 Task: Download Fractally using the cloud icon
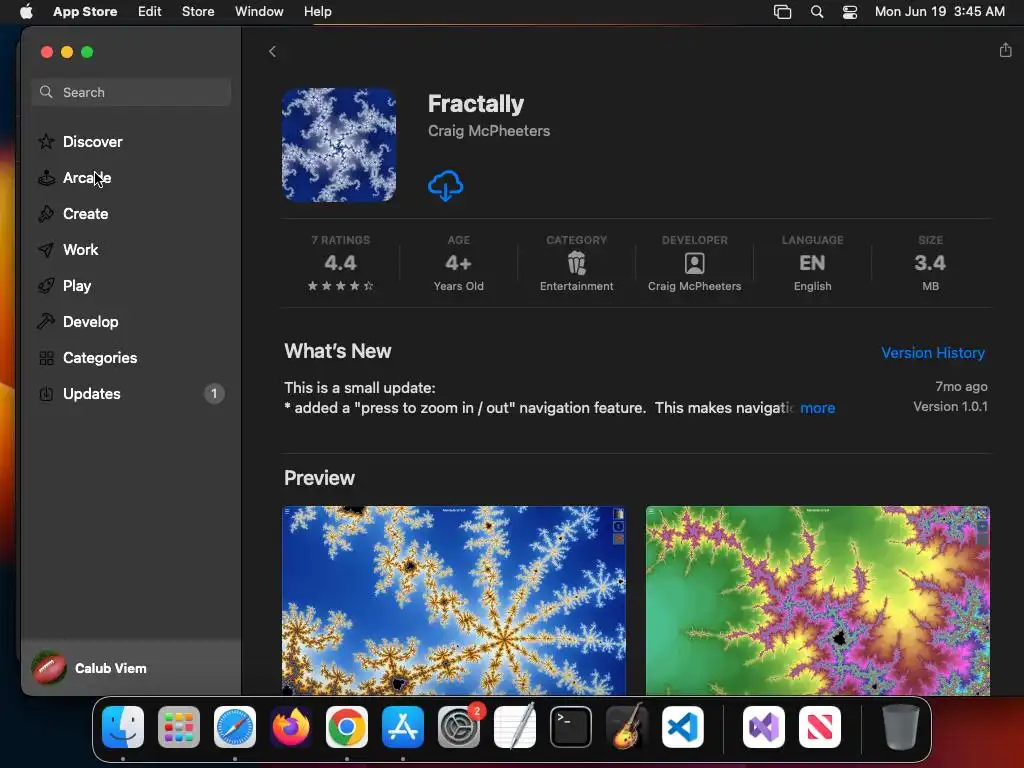pyautogui.click(x=445, y=185)
